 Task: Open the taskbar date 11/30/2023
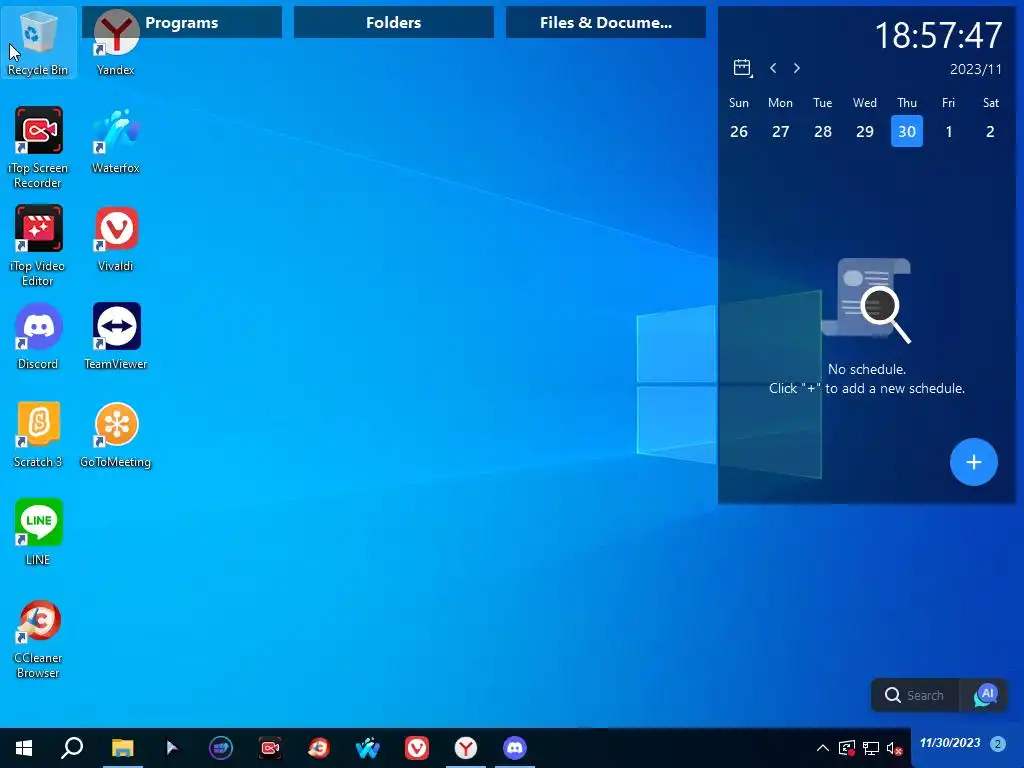pyautogui.click(x=950, y=743)
